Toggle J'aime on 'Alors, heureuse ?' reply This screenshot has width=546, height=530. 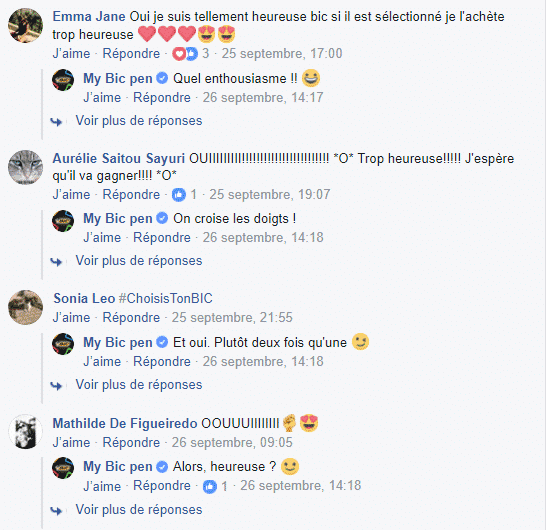pyautogui.click(x=102, y=486)
